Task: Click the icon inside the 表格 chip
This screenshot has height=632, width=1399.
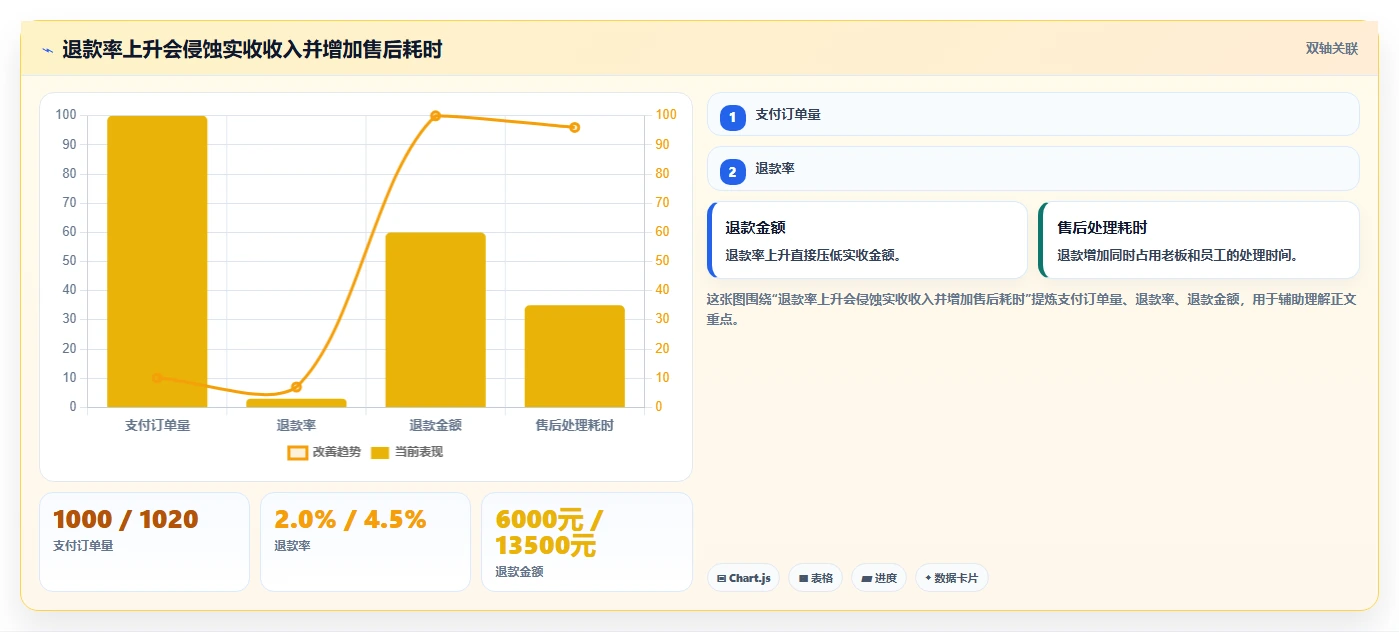Action: point(803,579)
